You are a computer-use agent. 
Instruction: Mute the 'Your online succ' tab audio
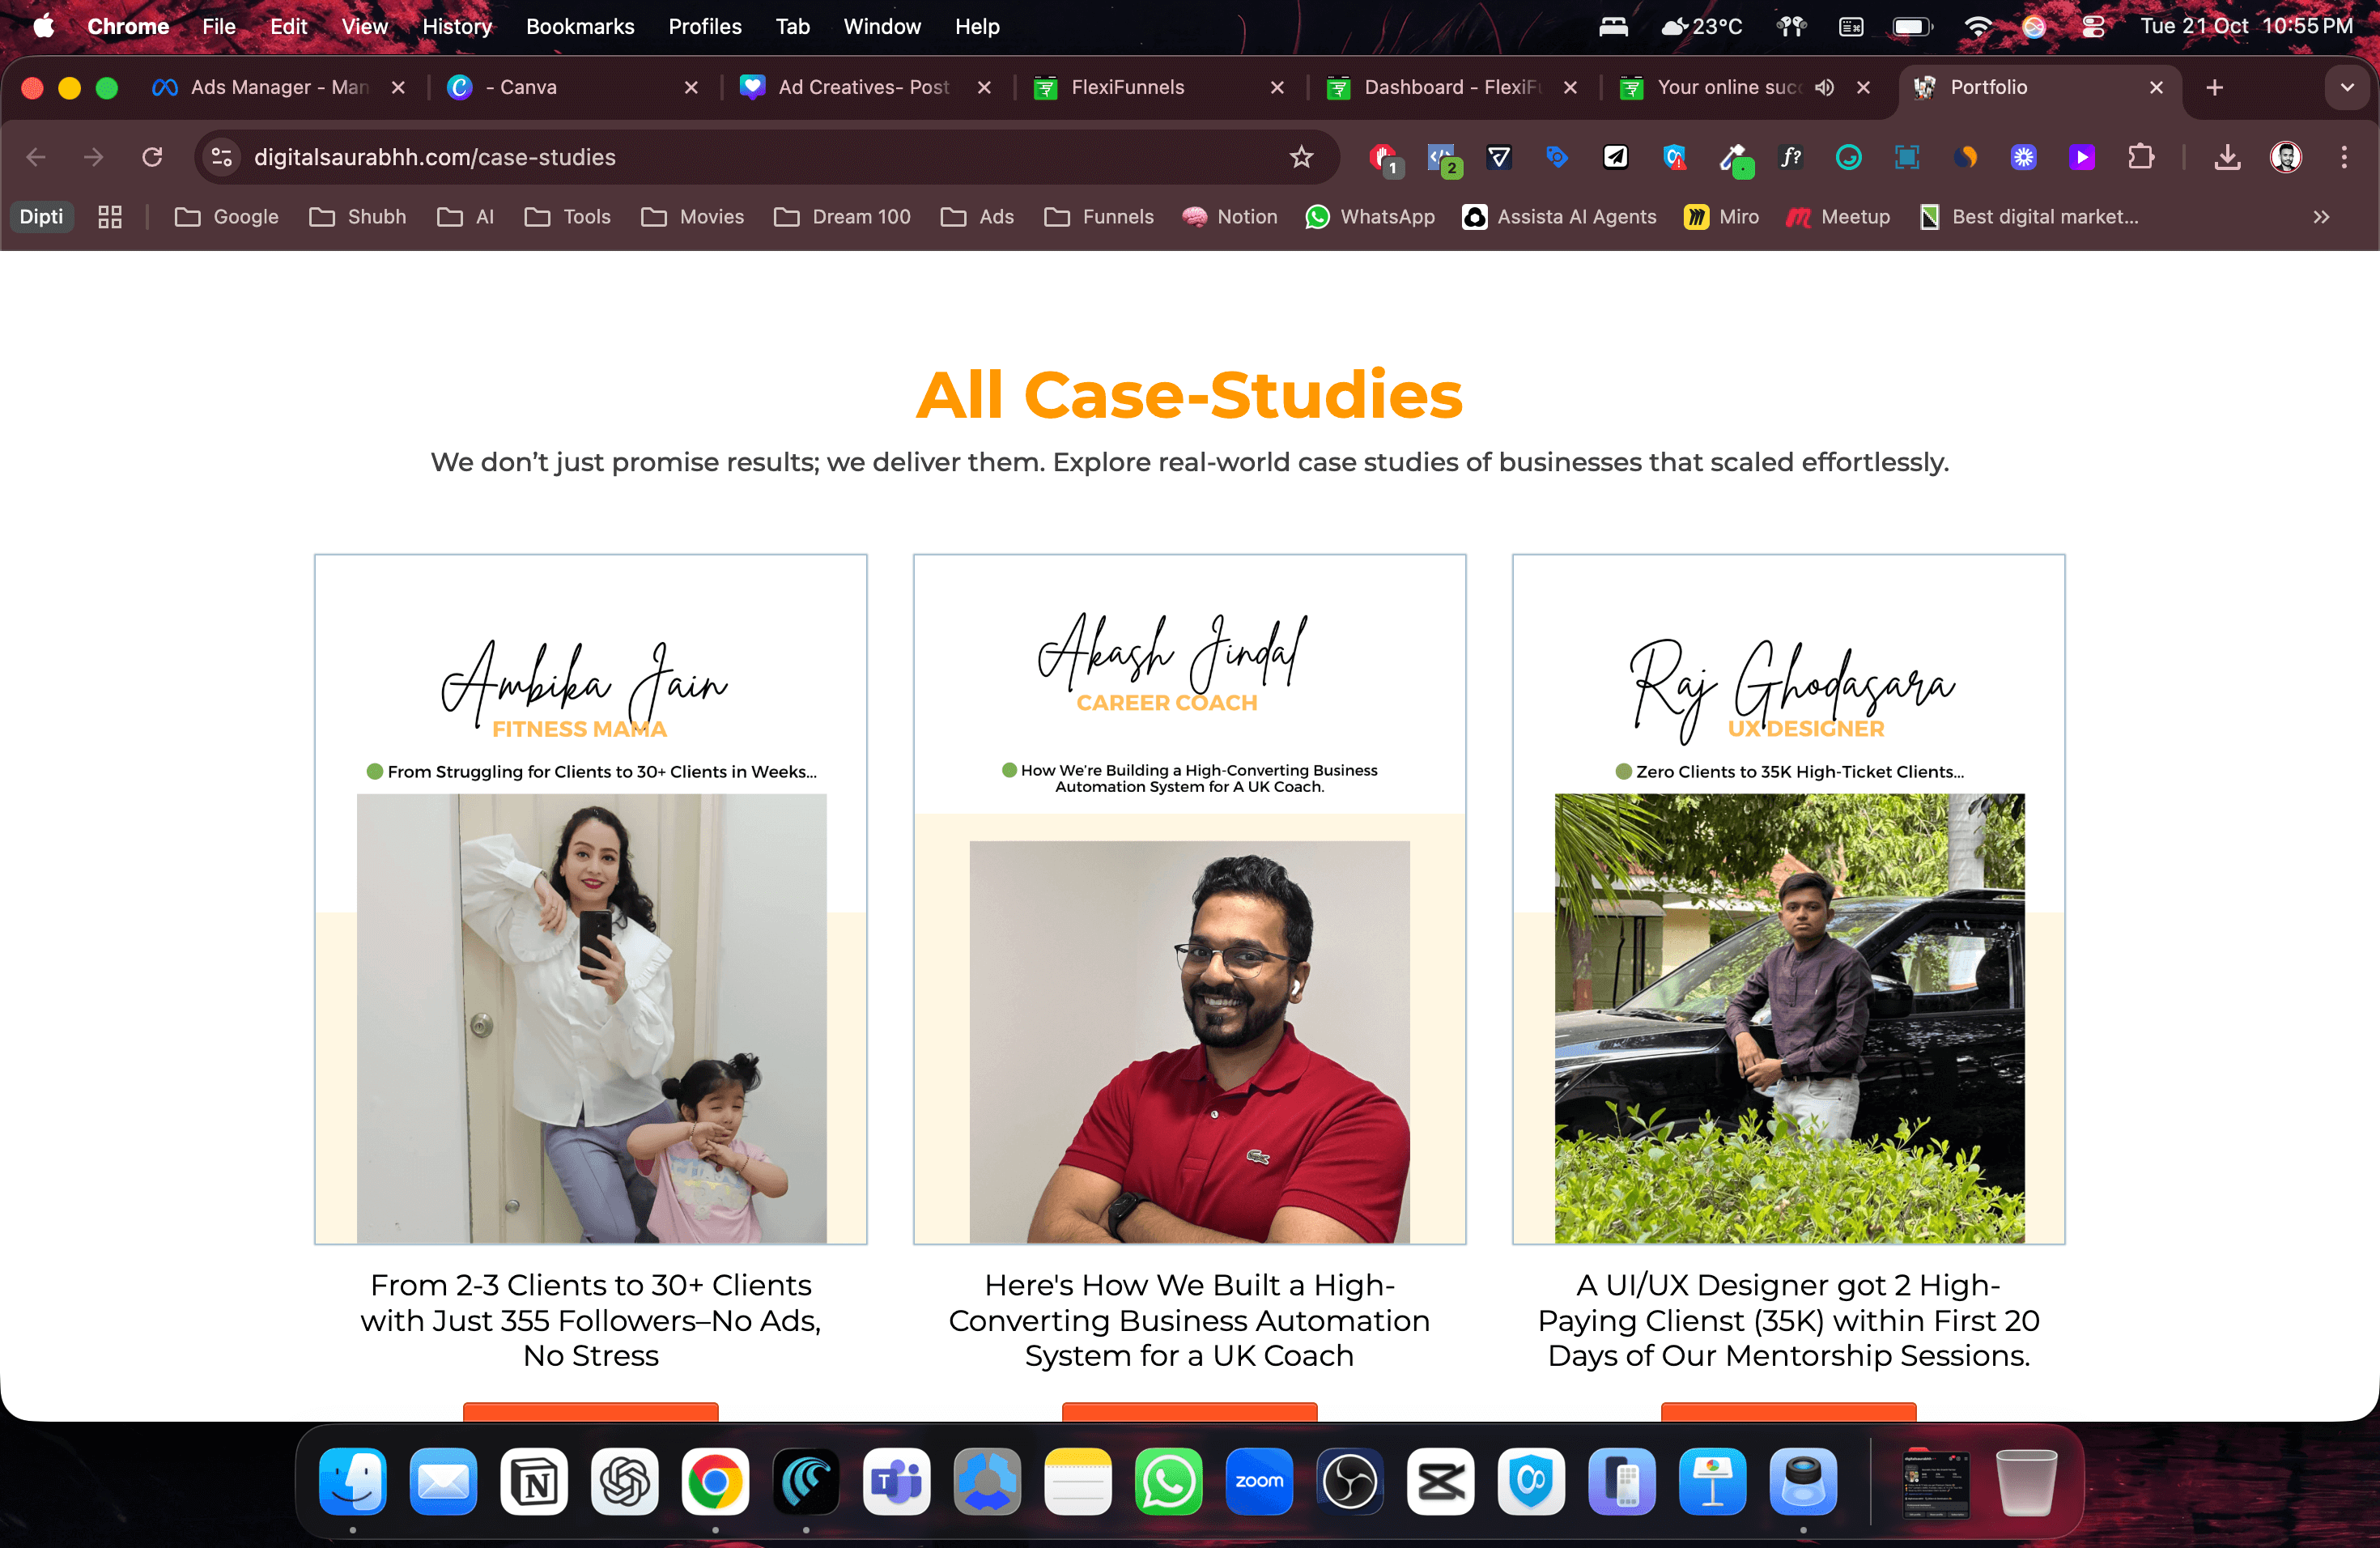1825,87
